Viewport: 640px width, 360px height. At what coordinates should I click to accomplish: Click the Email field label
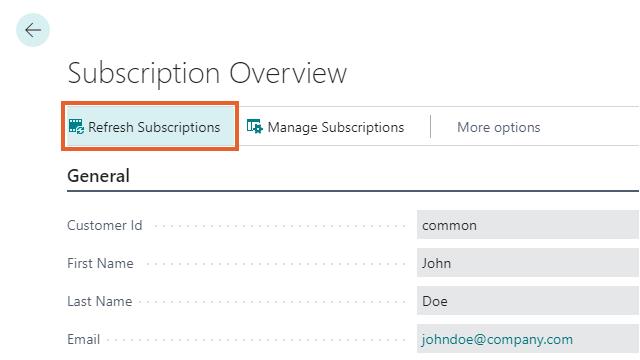point(83,339)
